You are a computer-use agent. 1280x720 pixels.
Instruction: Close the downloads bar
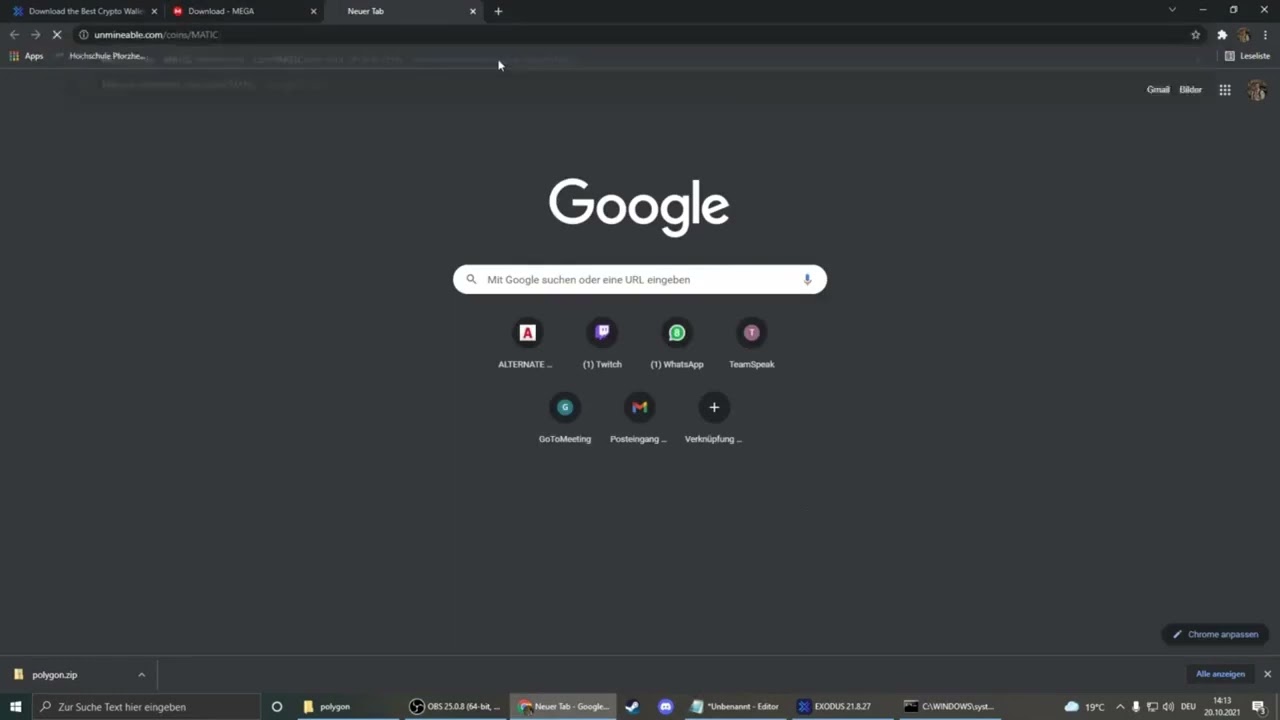click(1267, 674)
